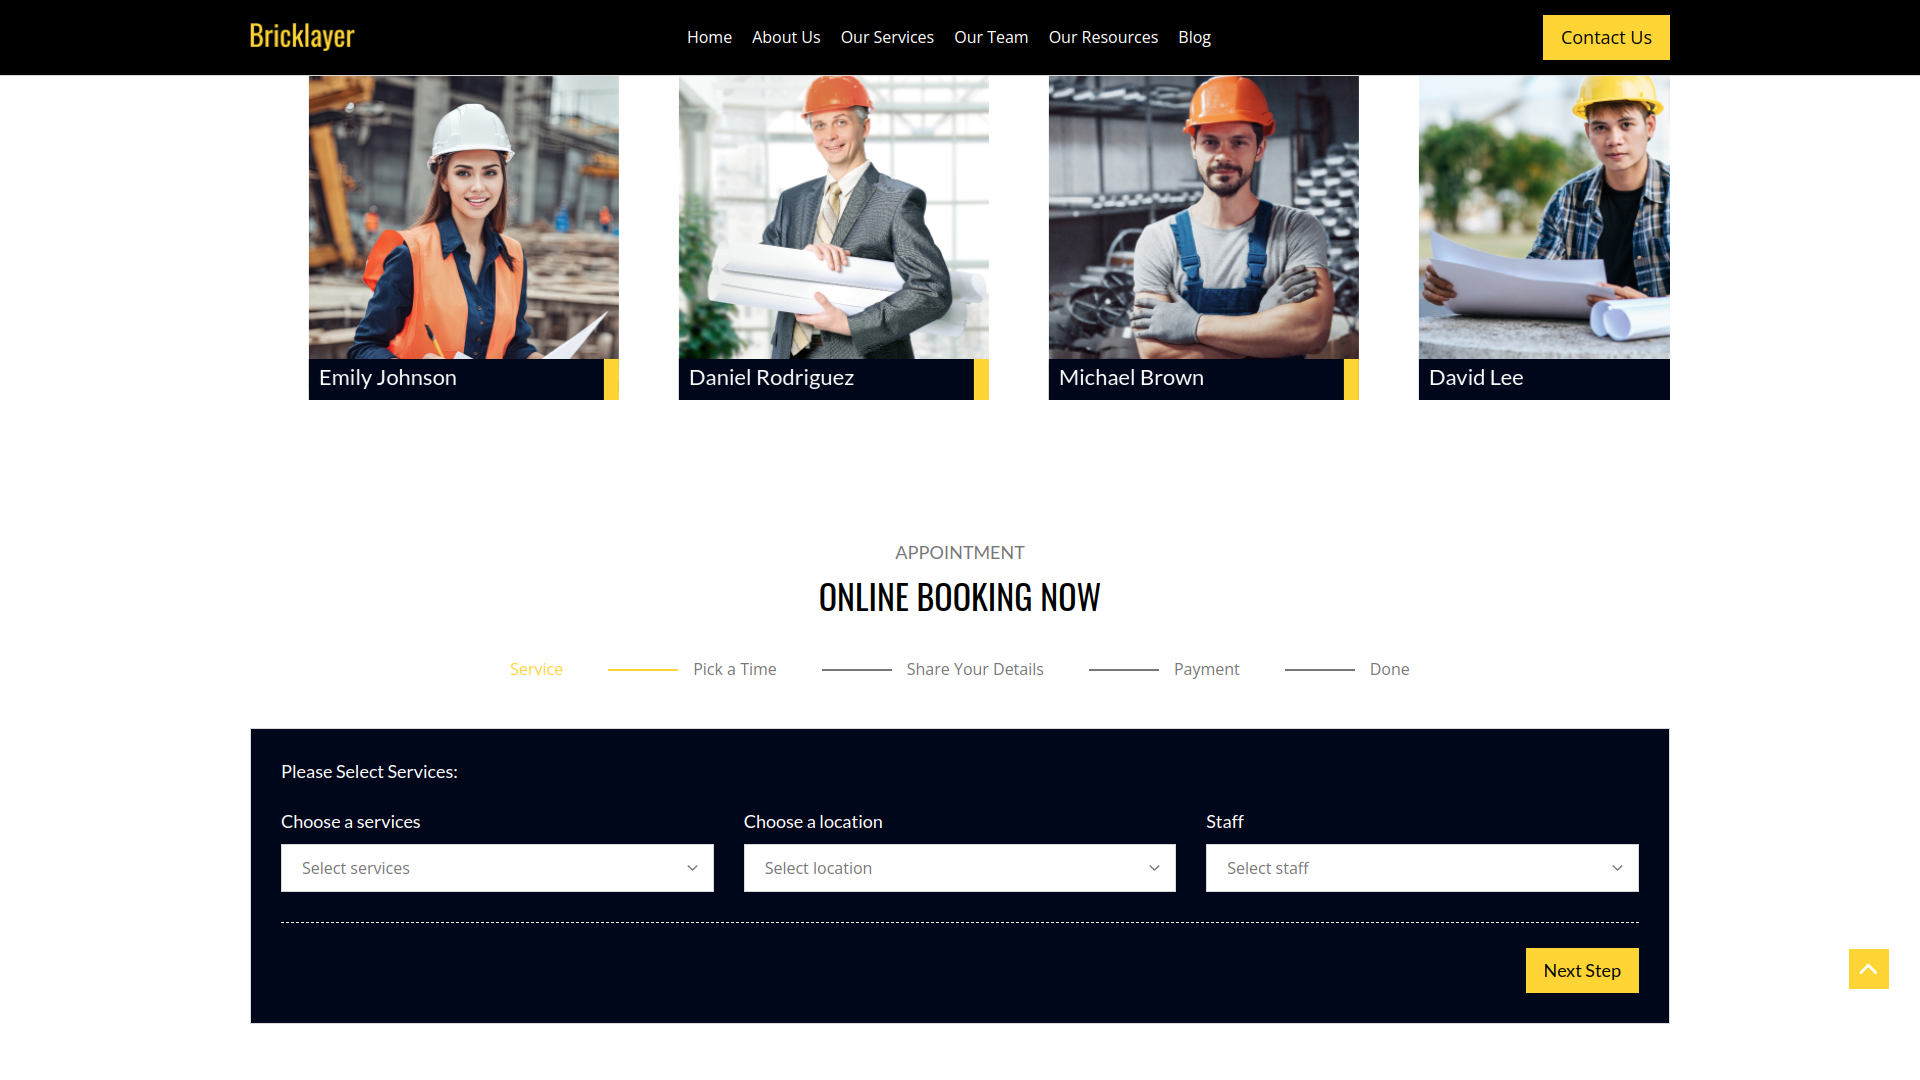The image size is (1920, 1080).
Task: Open Emily Johnson's team photo
Action: click(463, 217)
